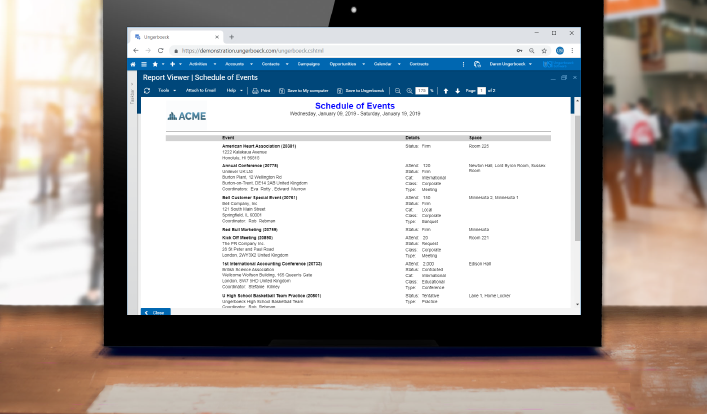Open the Help dropdown

click(234, 91)
